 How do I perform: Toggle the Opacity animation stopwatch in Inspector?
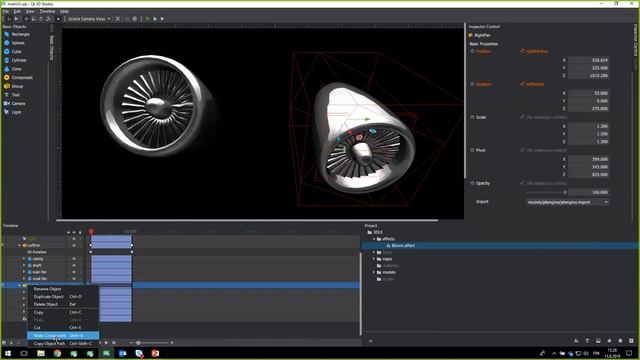point(472,183)
